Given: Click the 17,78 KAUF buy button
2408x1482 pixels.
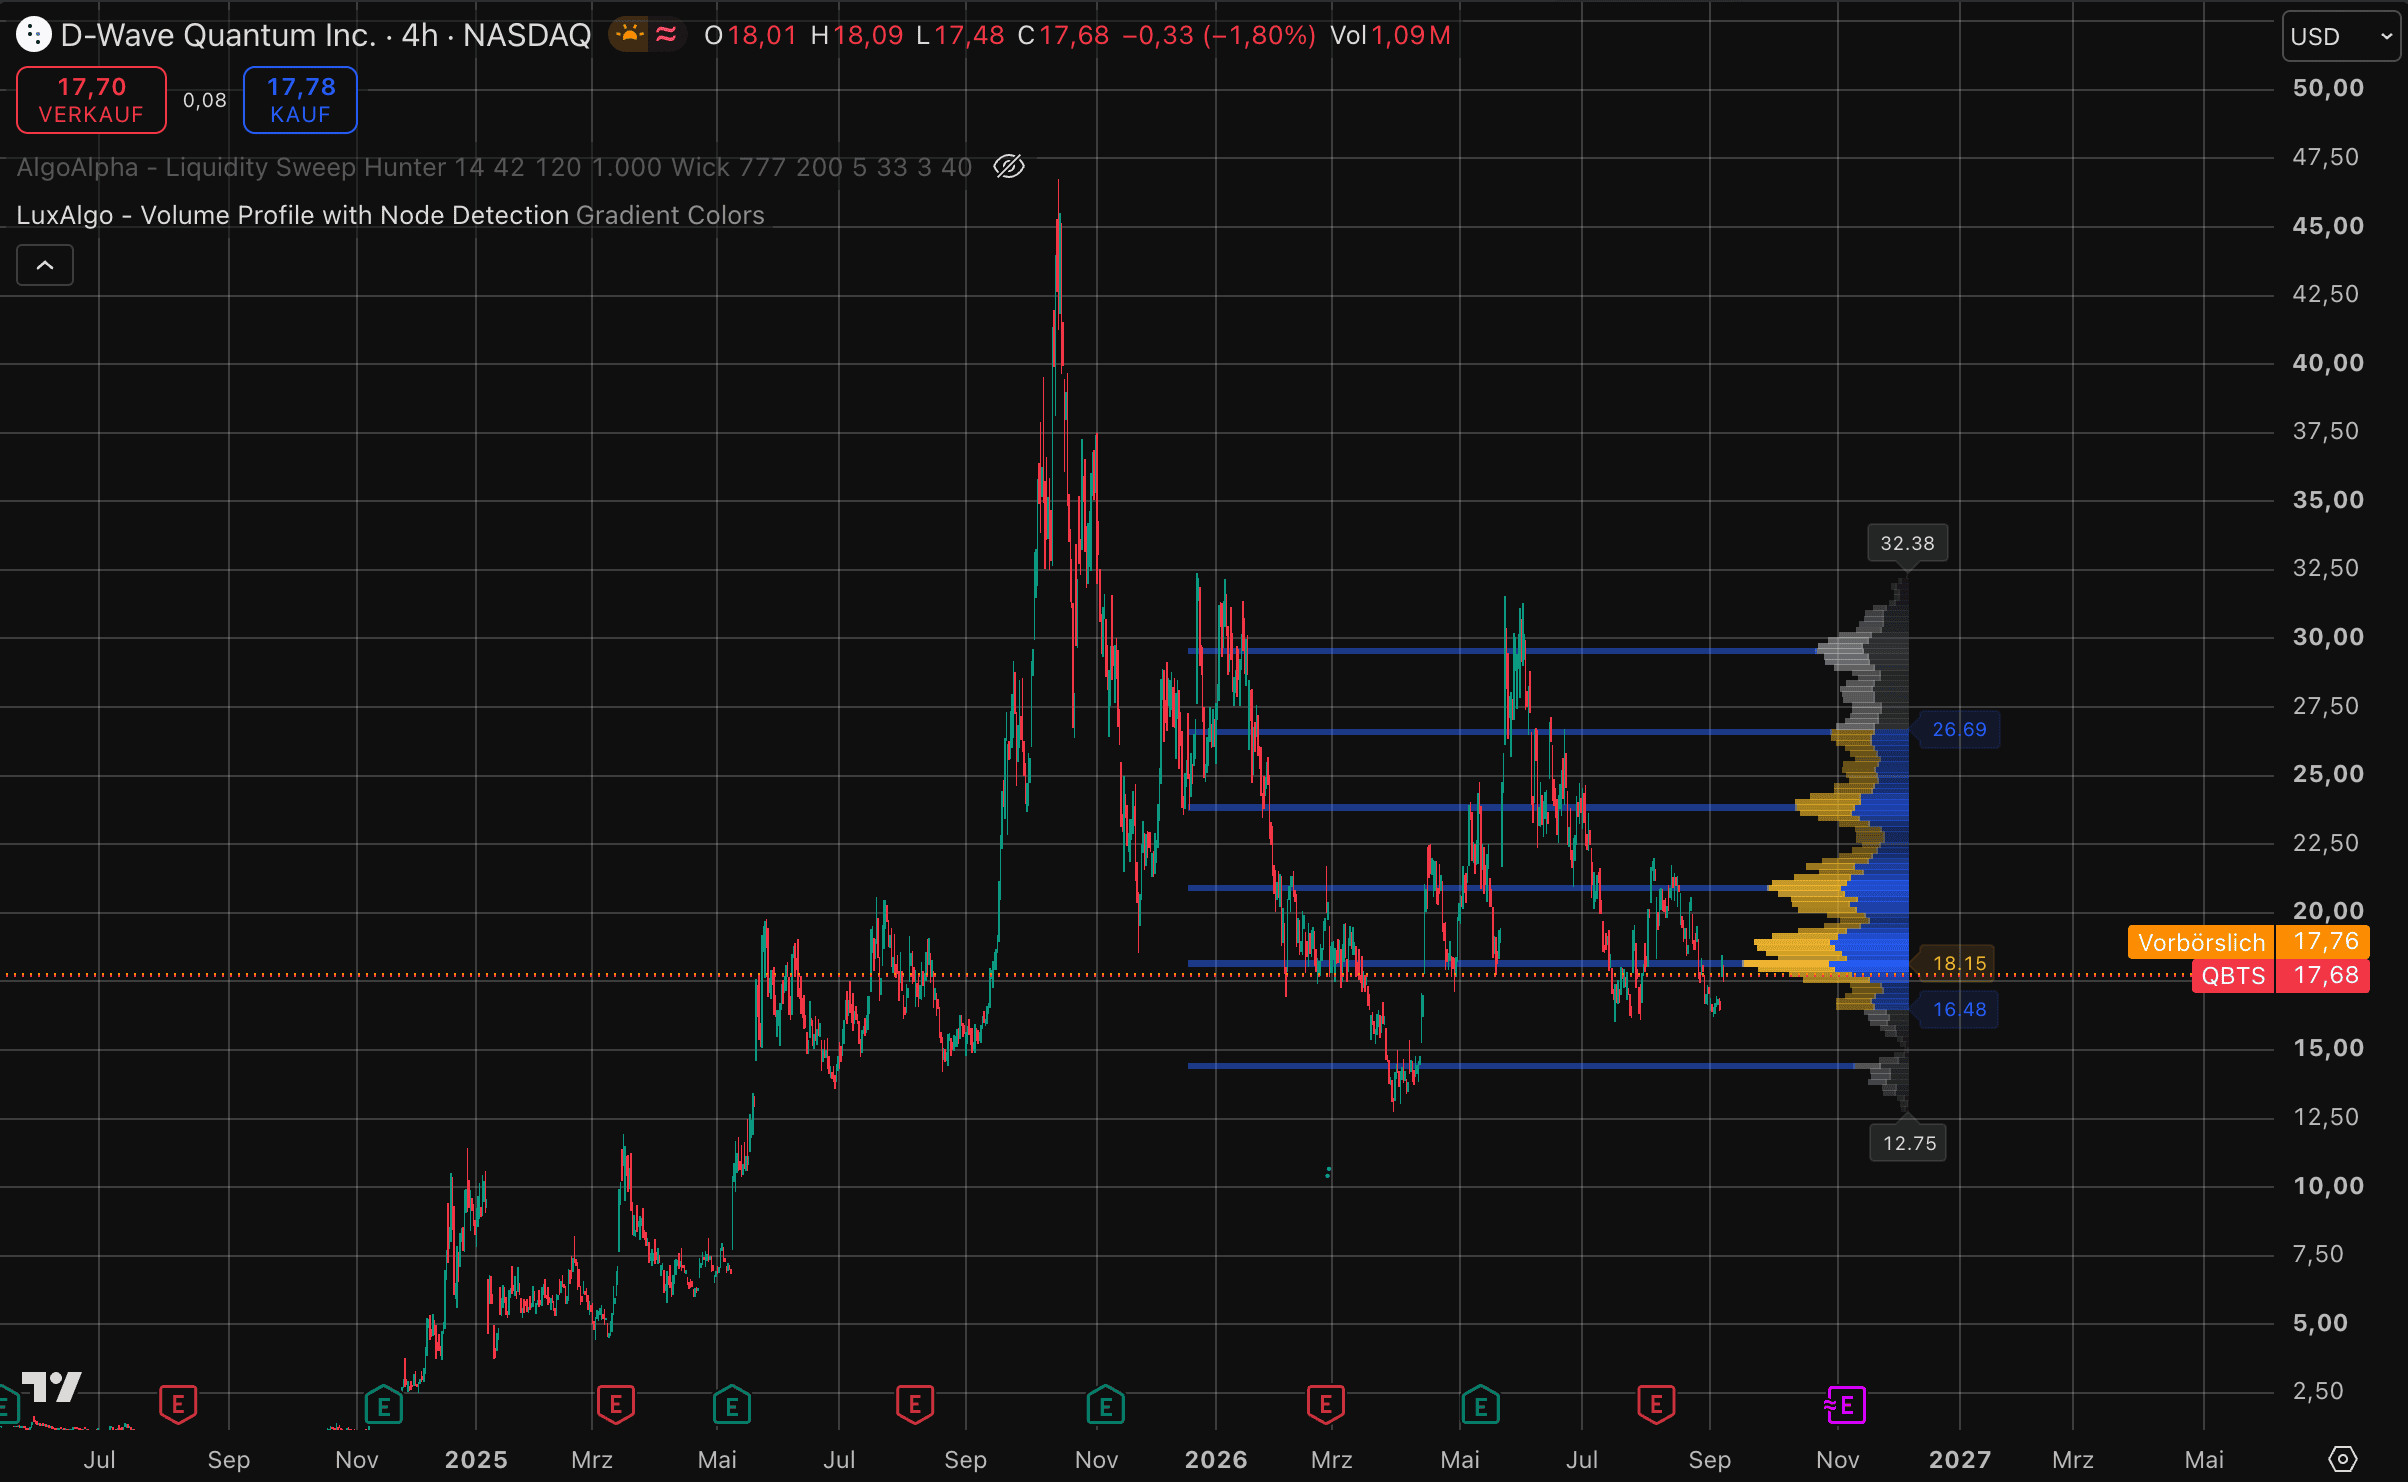Looking at the screenshot, I should [300, 100].
